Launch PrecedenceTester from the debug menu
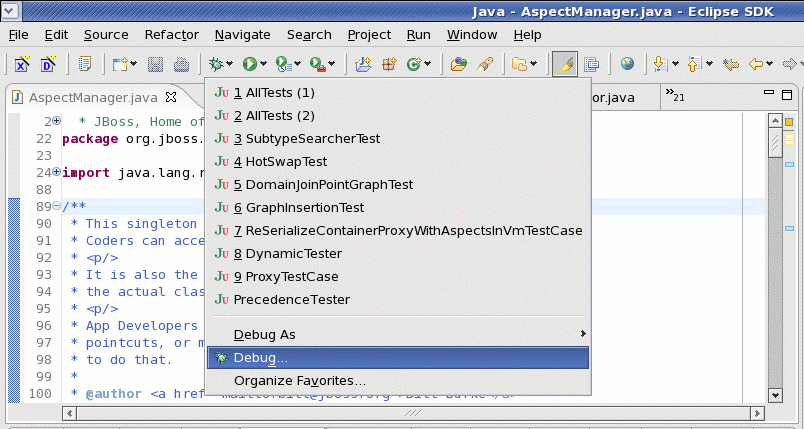 coord(398,300)
